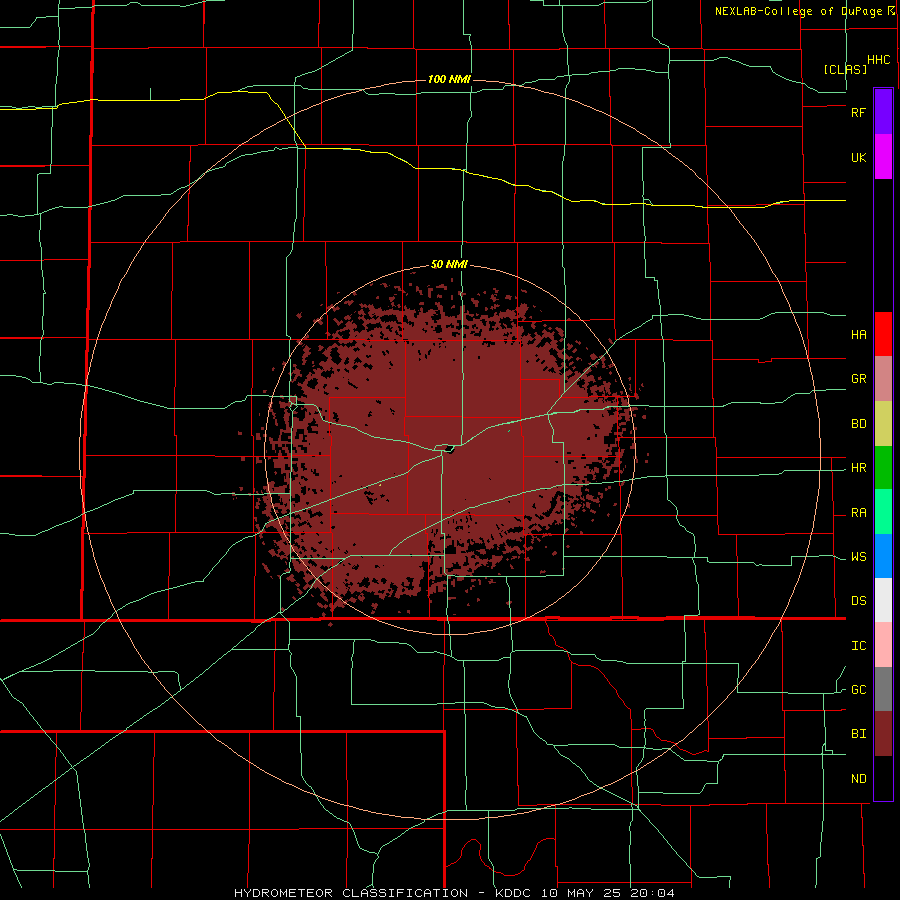Click the BD legend label

858,424
